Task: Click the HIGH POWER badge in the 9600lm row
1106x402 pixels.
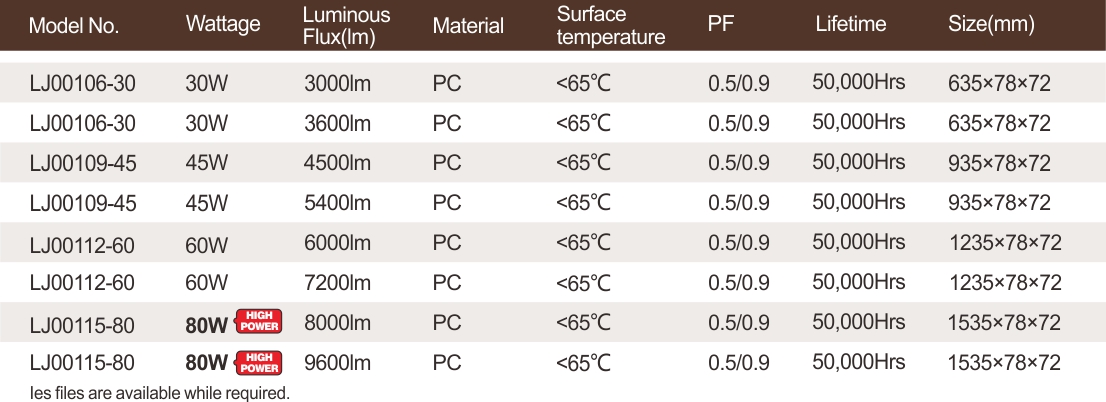Action: [258, 362]
